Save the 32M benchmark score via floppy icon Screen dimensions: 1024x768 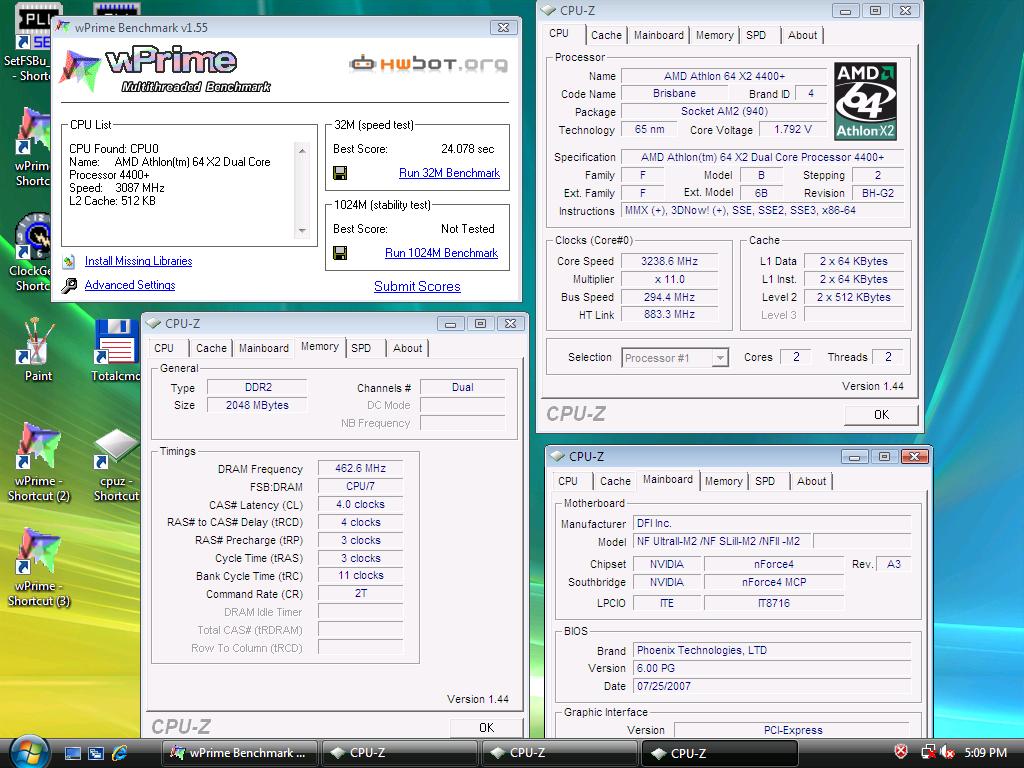(340, 173)
